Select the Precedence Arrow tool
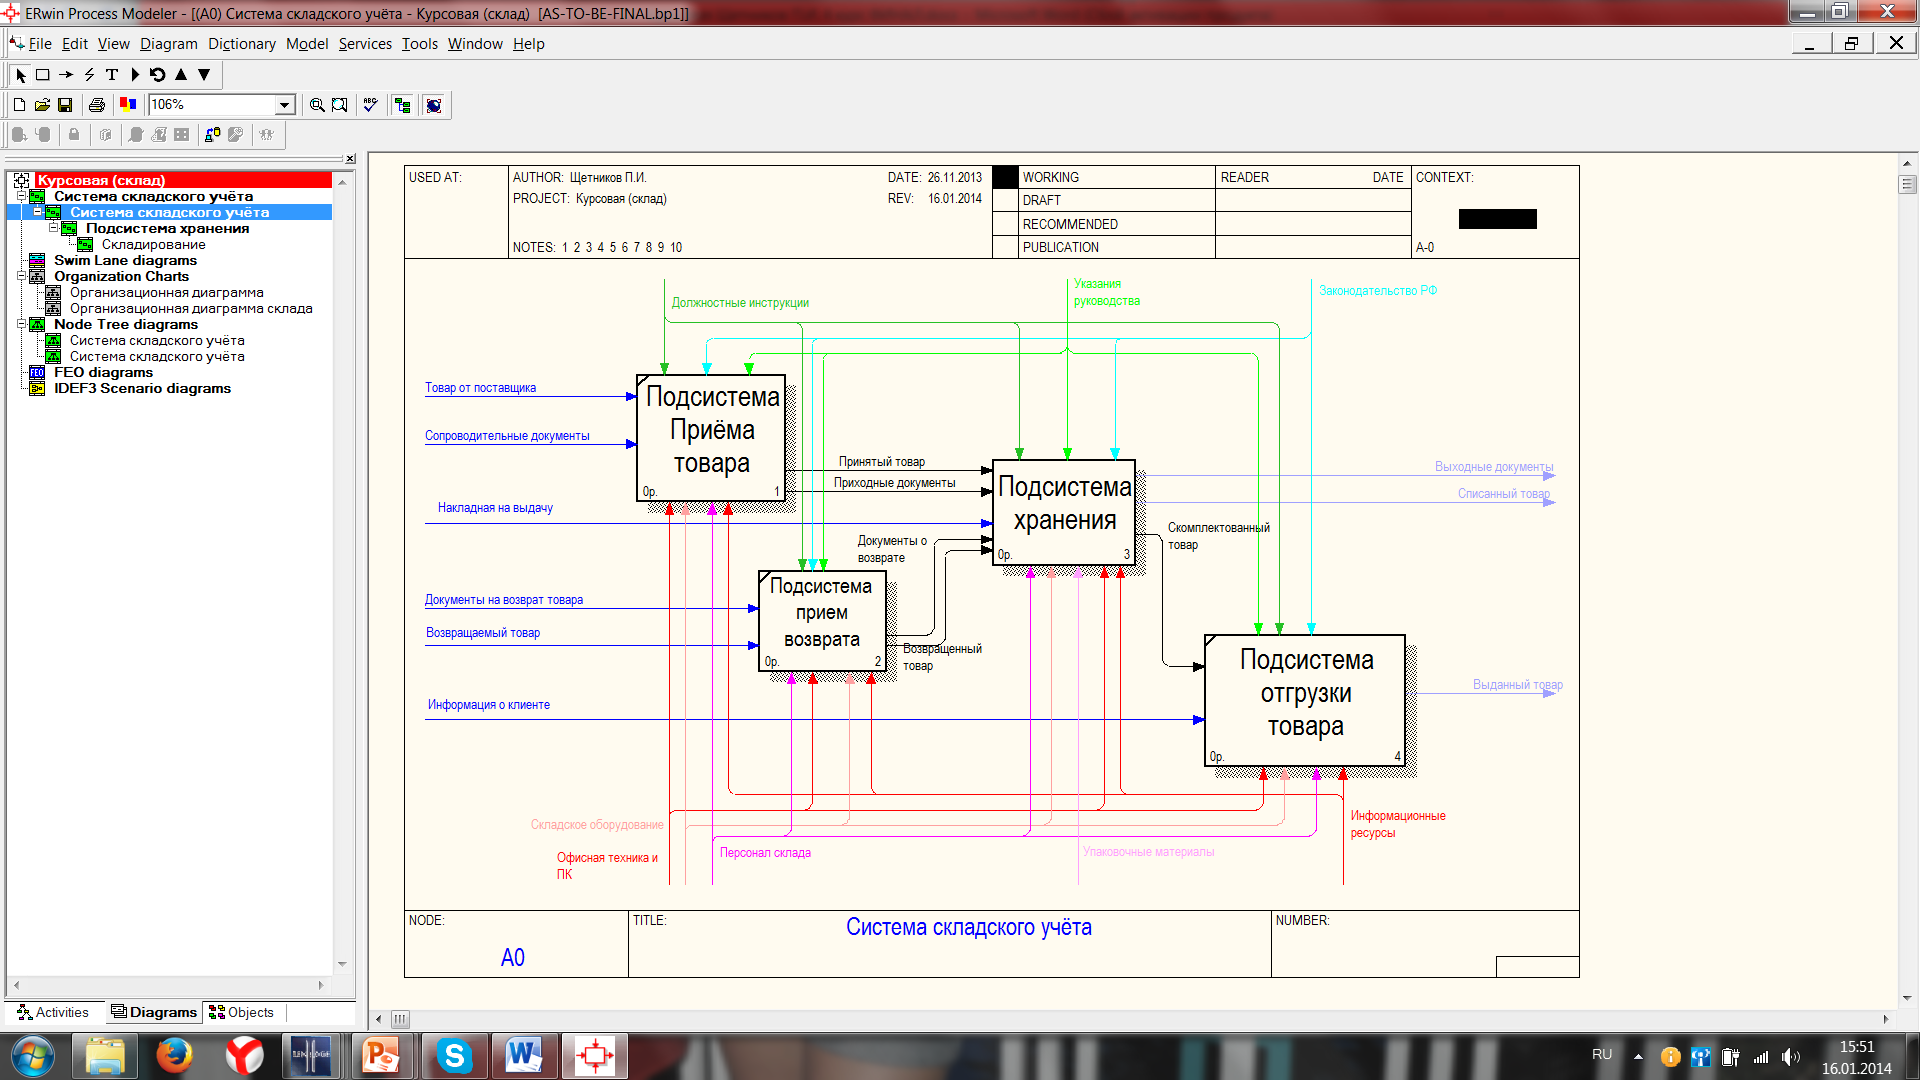Image resolution: width=1920 pixels, height=1080 pixels. (66, 75)
